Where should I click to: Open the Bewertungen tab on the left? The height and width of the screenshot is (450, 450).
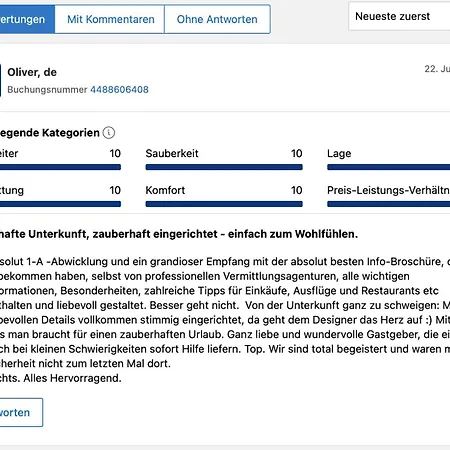point(27,19)
